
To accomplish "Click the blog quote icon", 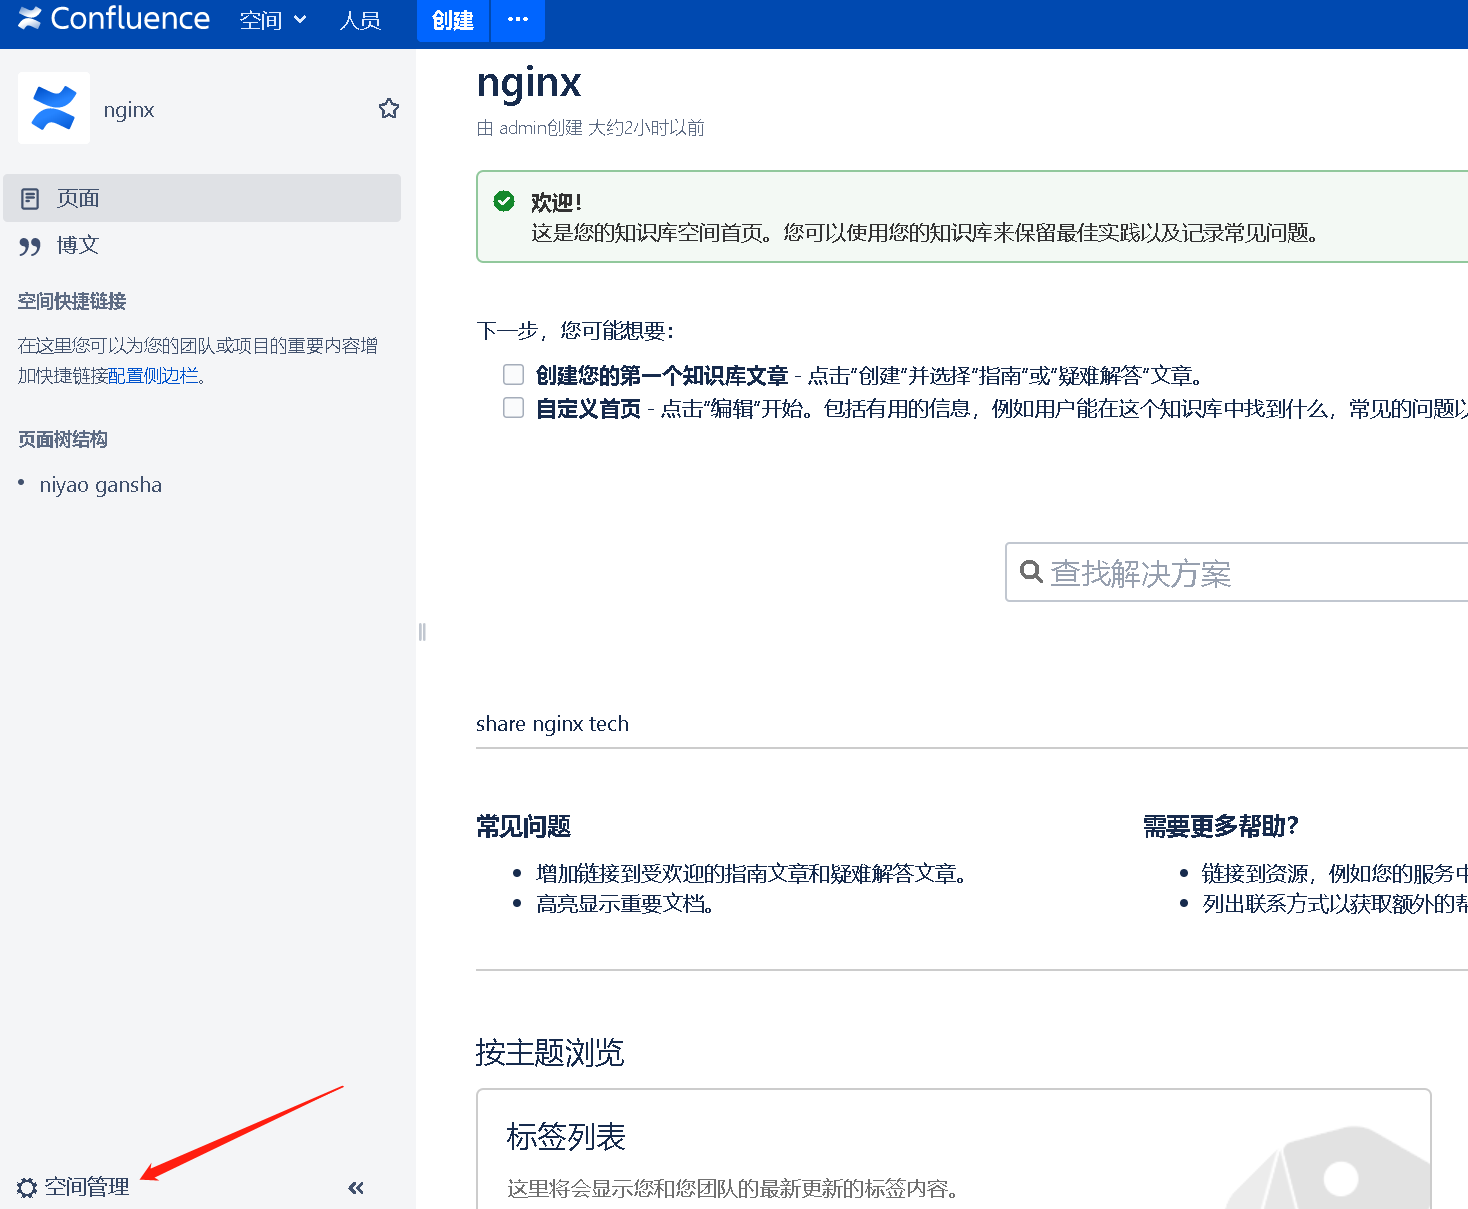I will pyautogui.click(x=30, y=246).
